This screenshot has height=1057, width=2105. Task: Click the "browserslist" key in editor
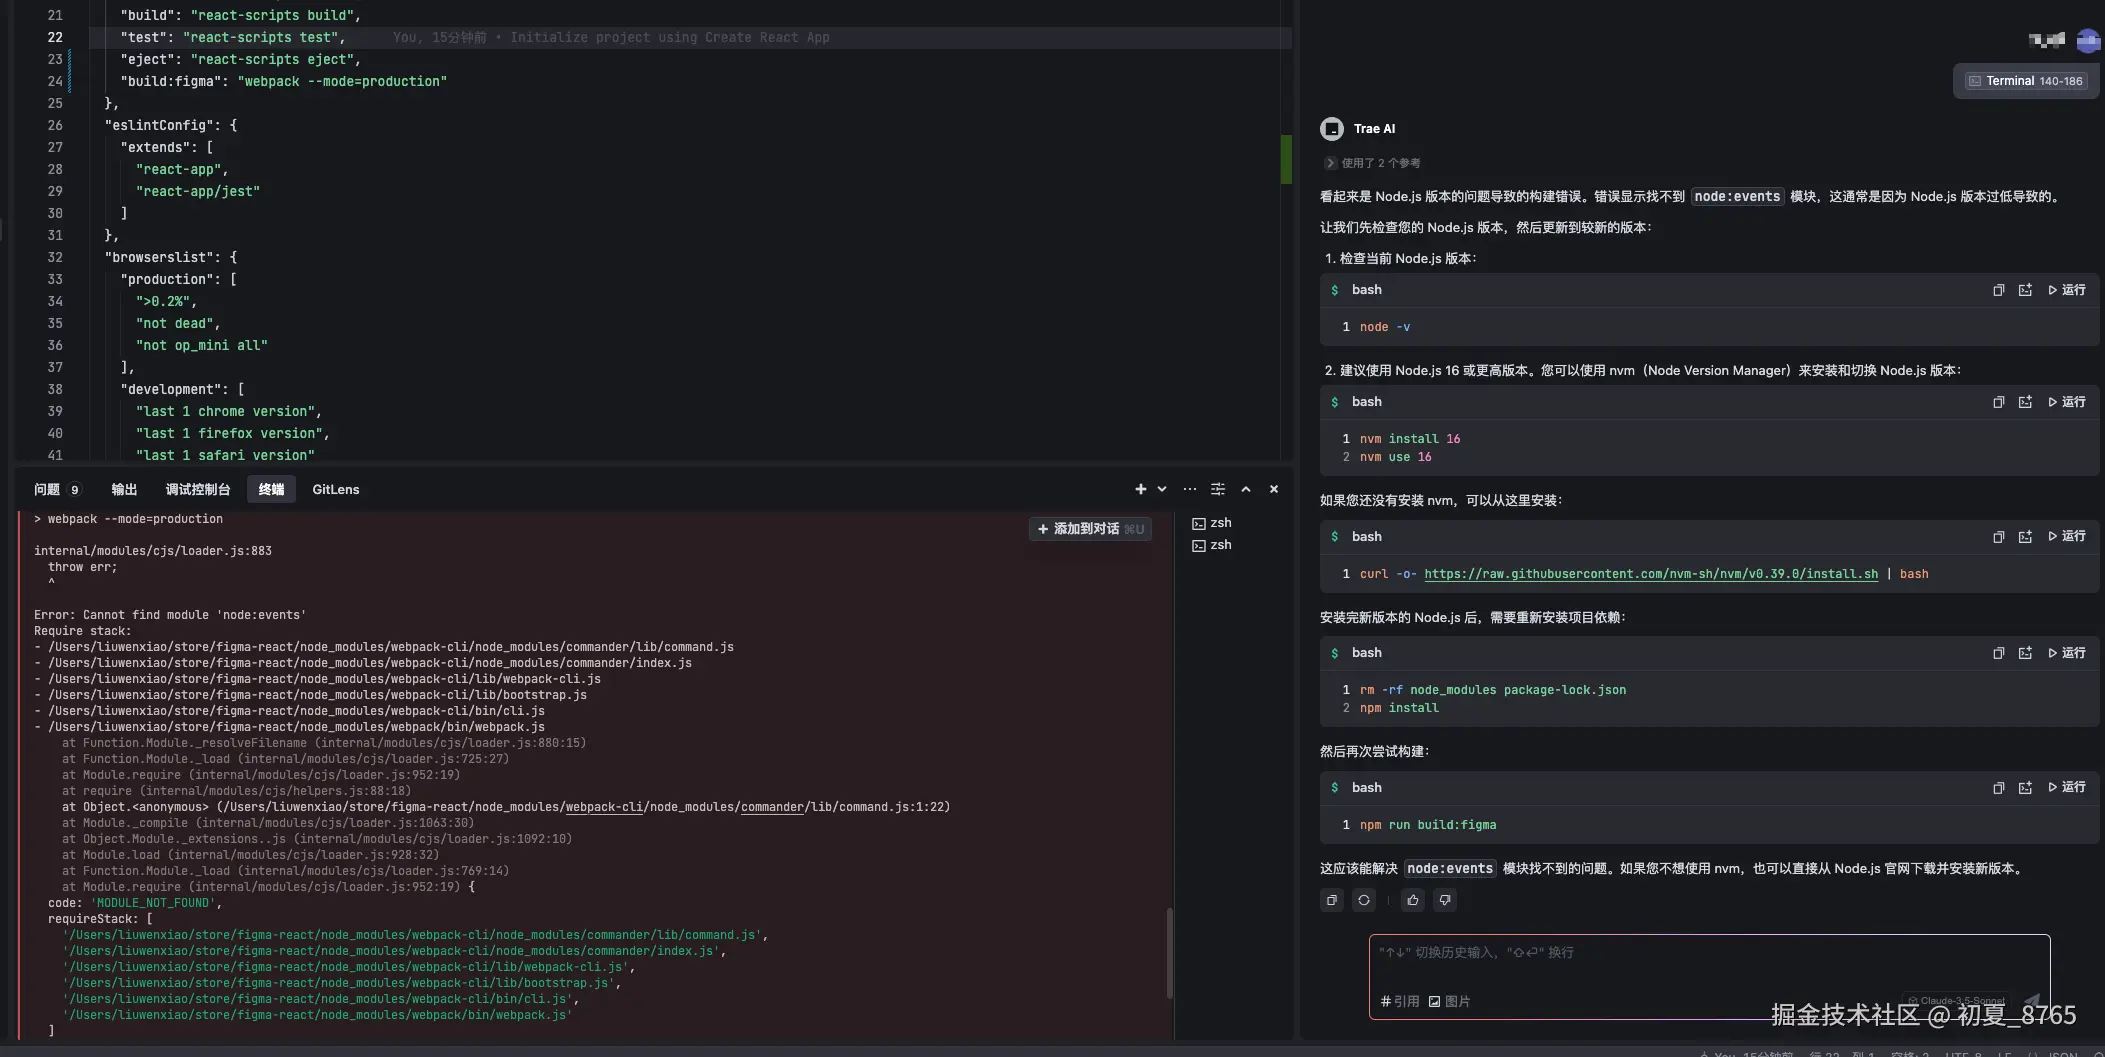(159, 258)
